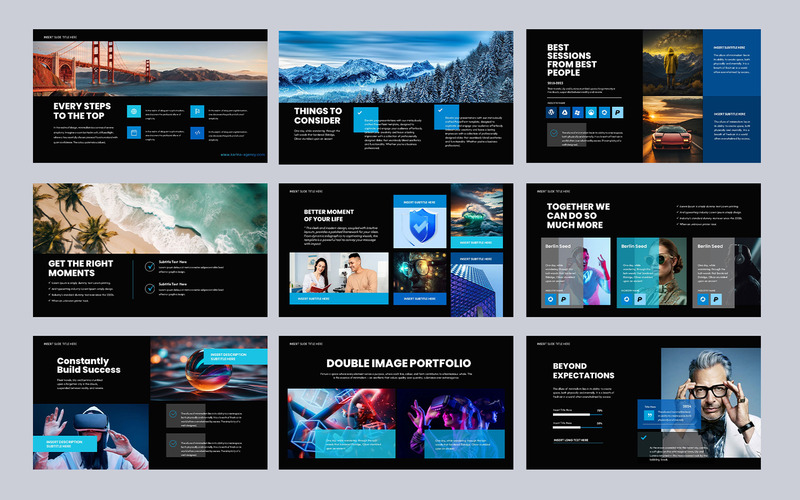Click the globe icon in Every Steps slide
This screenshot has height=500, width=800.
pyautogui.click(x=133, y=111)
